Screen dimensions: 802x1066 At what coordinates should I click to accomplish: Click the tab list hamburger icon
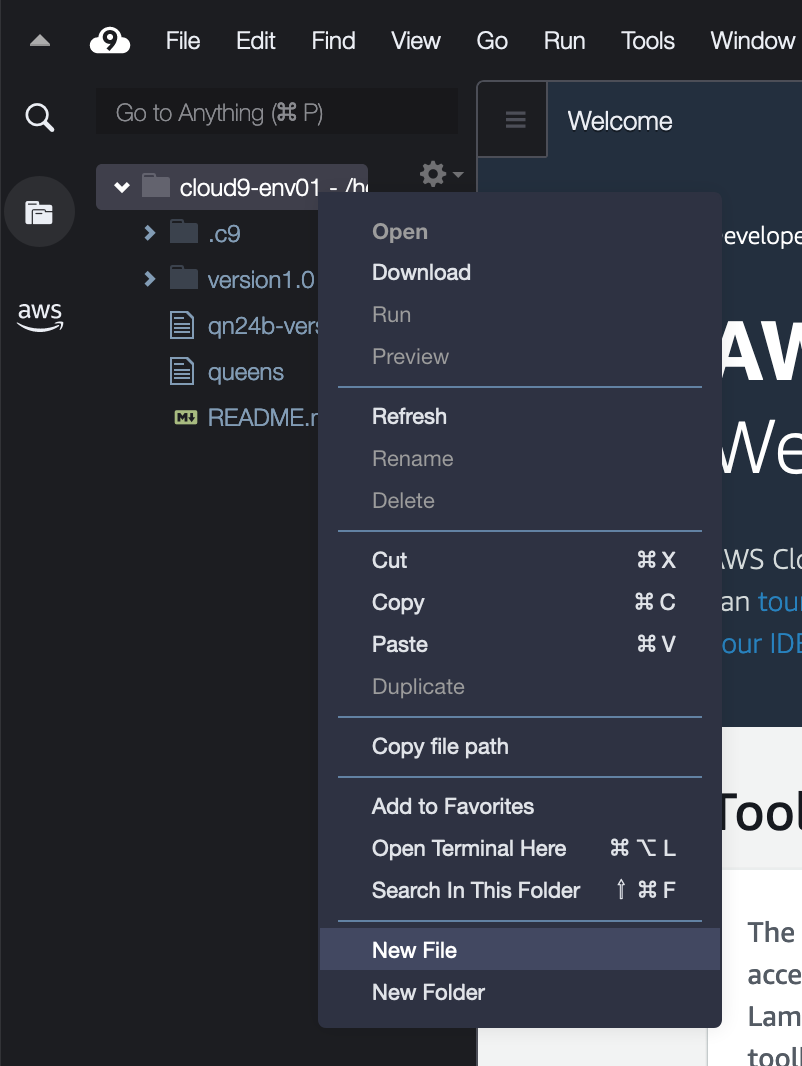[x=515, y=120]
